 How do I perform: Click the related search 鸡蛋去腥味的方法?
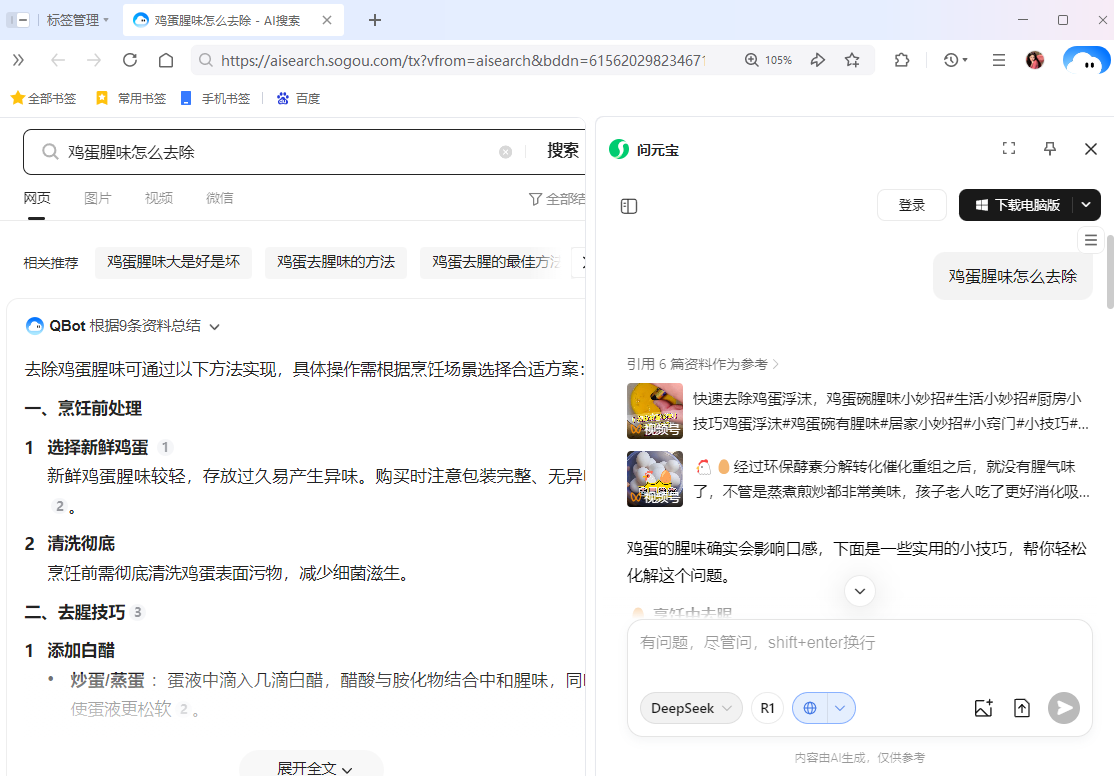[335, 262]
